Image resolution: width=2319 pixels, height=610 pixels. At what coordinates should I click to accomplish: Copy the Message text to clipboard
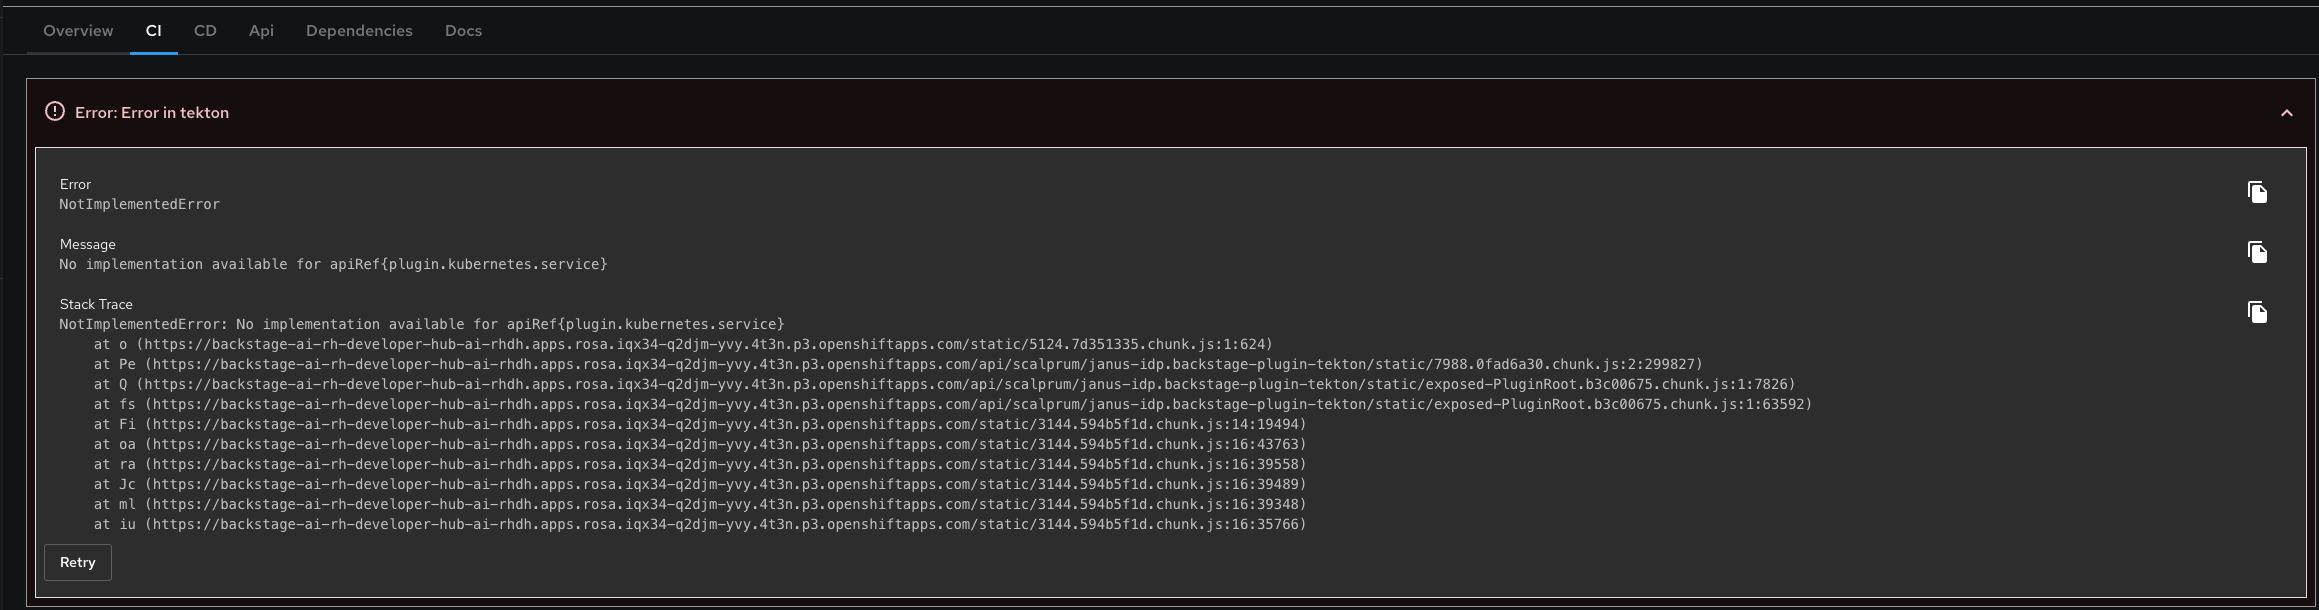tap(2257, 252)
